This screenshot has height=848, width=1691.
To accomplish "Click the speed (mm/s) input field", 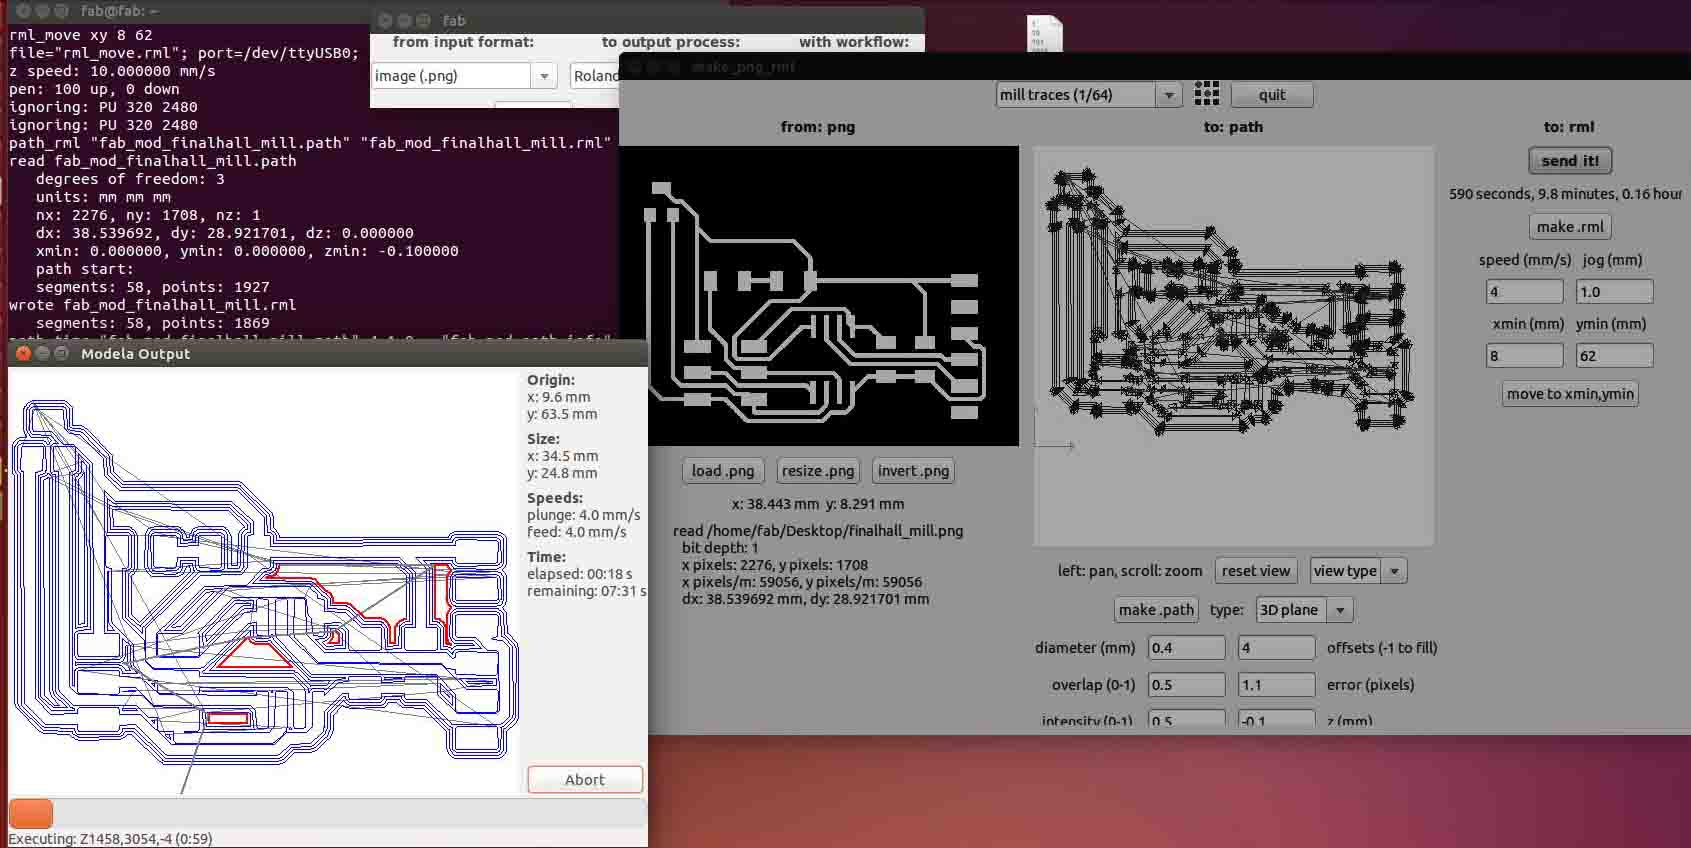I will [1524, 292].
